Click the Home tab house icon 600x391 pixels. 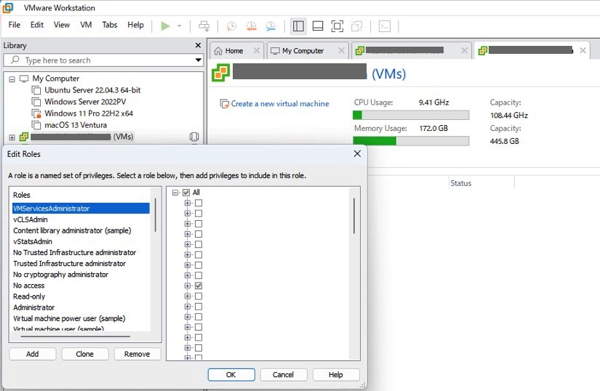[218, 51]
